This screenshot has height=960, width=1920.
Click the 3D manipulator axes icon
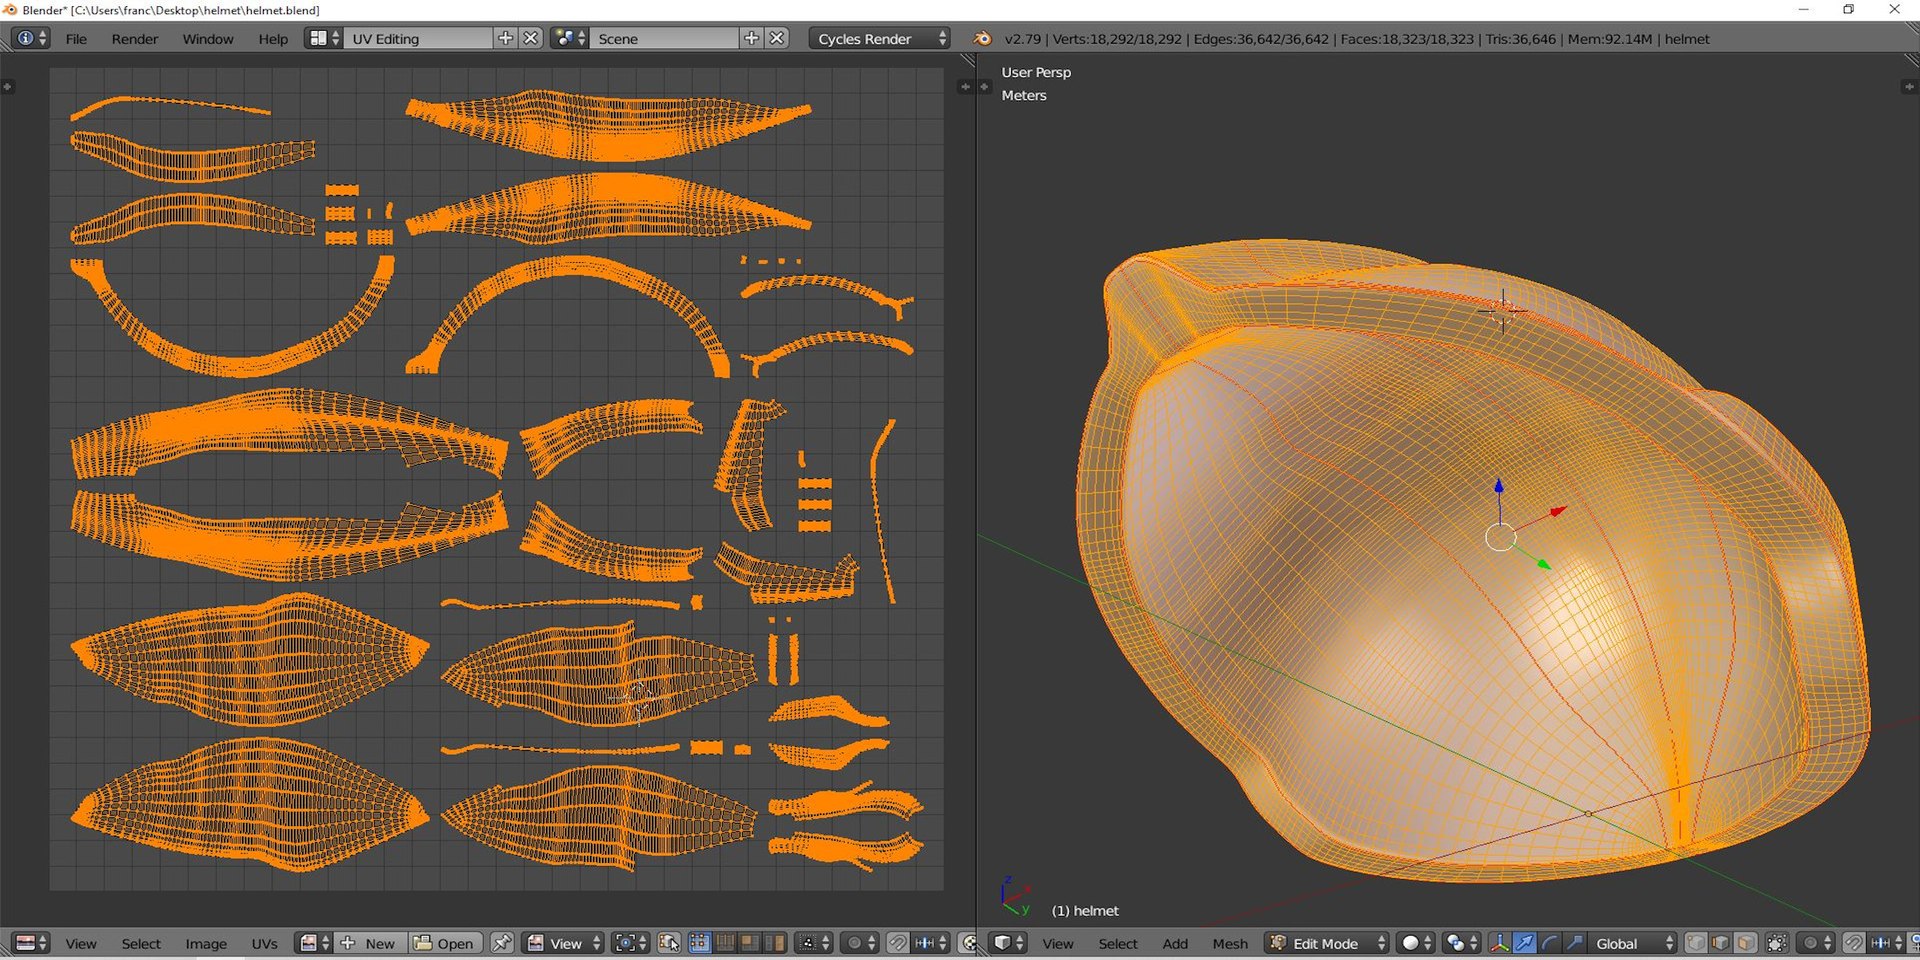tap(1500, 943)
